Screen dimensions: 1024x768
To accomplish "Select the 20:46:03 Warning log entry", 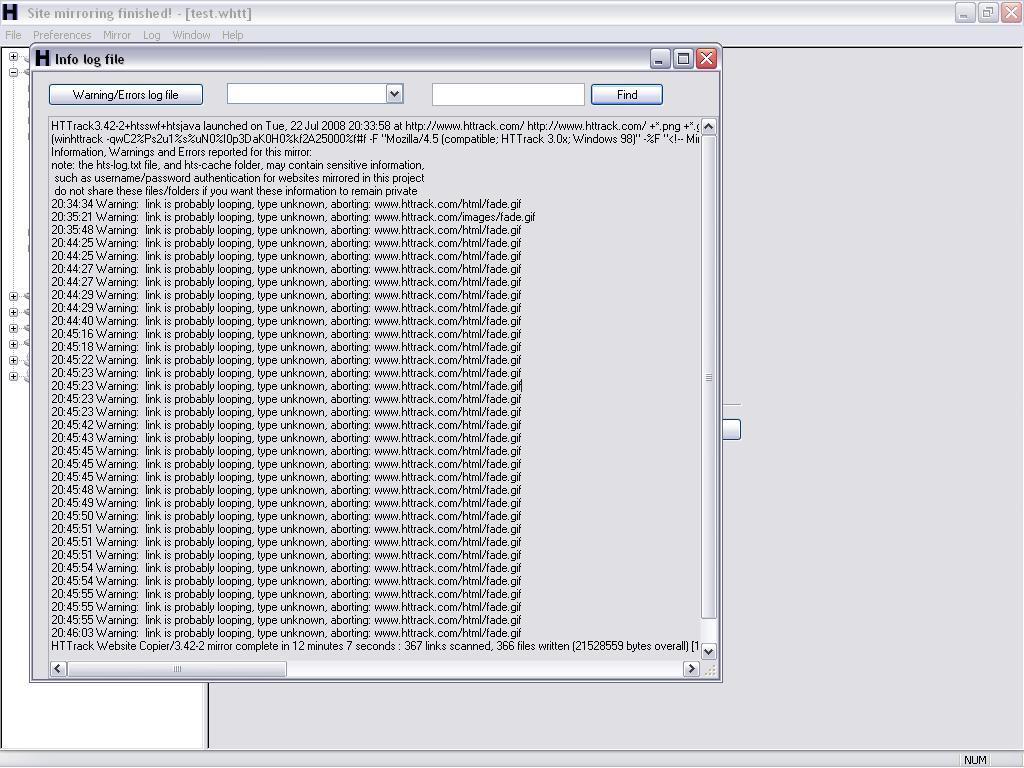I will (286, 633).
